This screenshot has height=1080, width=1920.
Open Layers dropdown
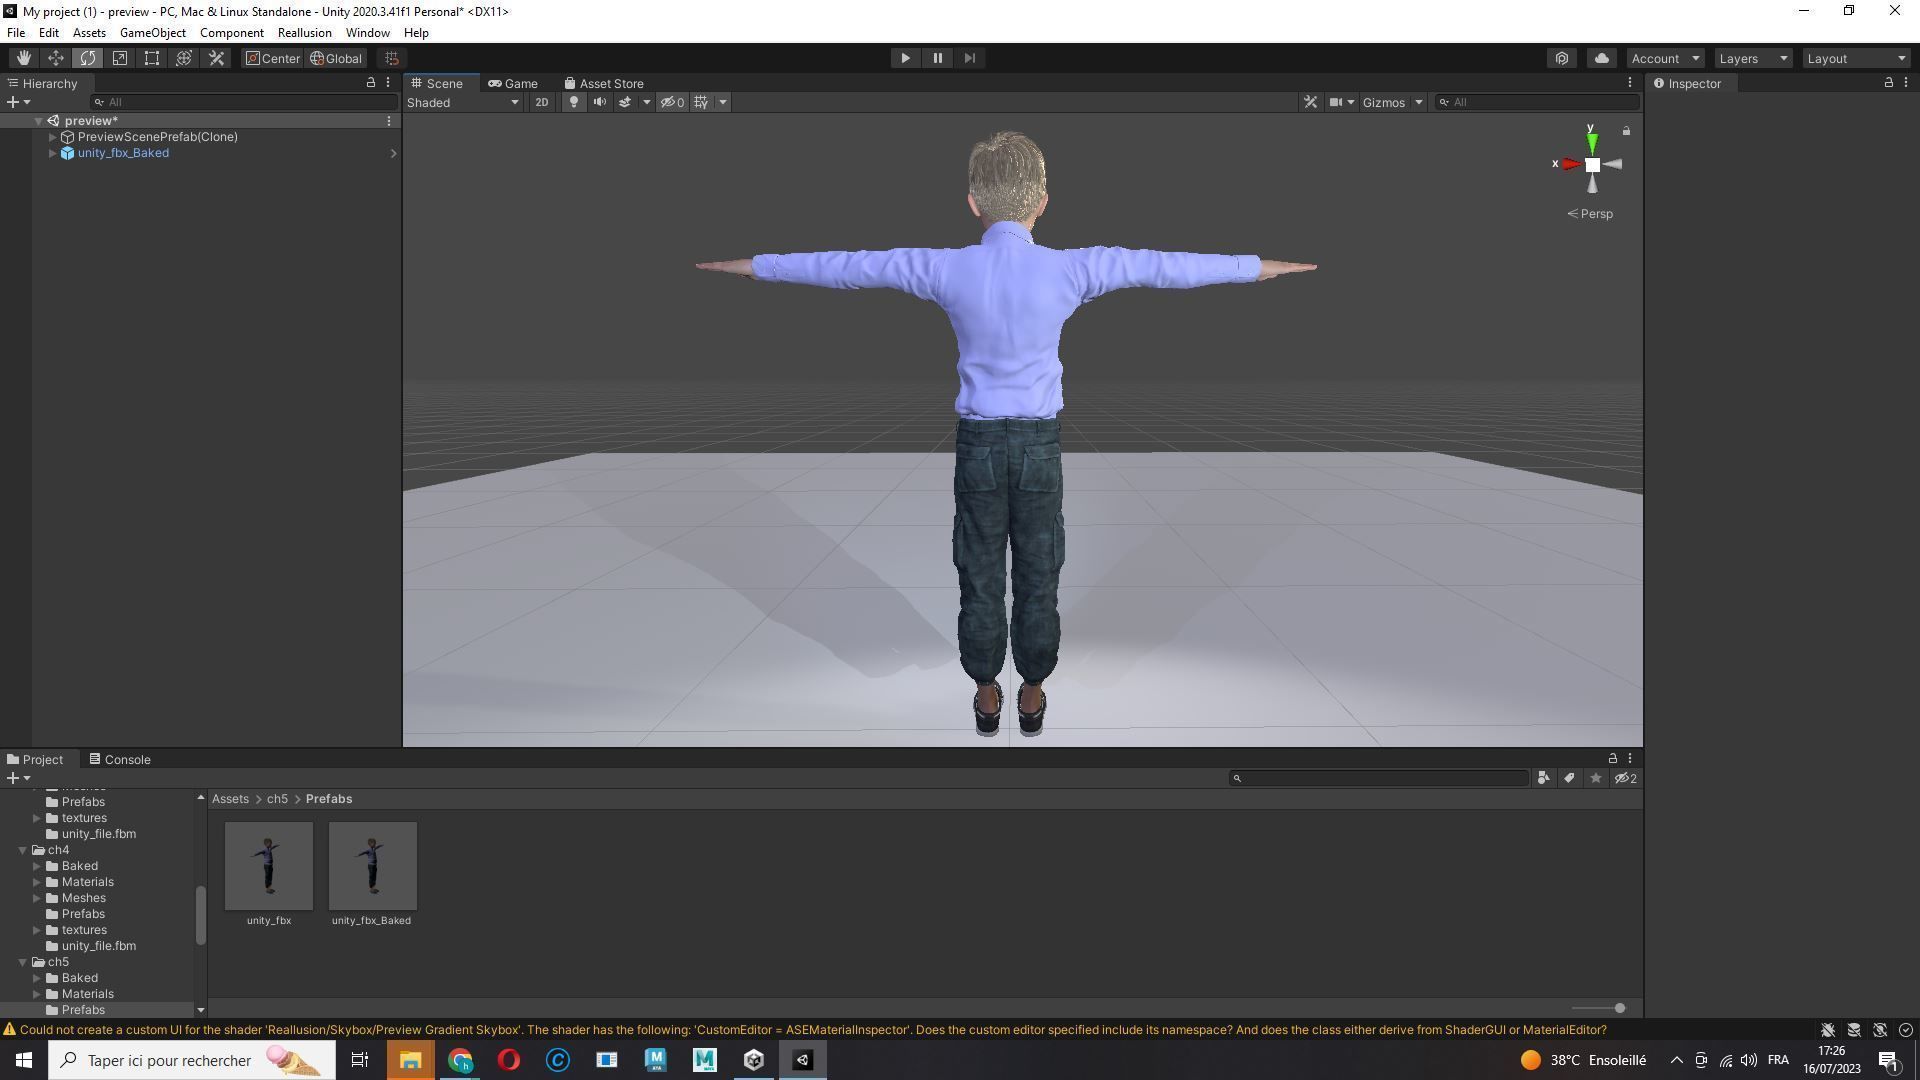[x=1753, y=58]
